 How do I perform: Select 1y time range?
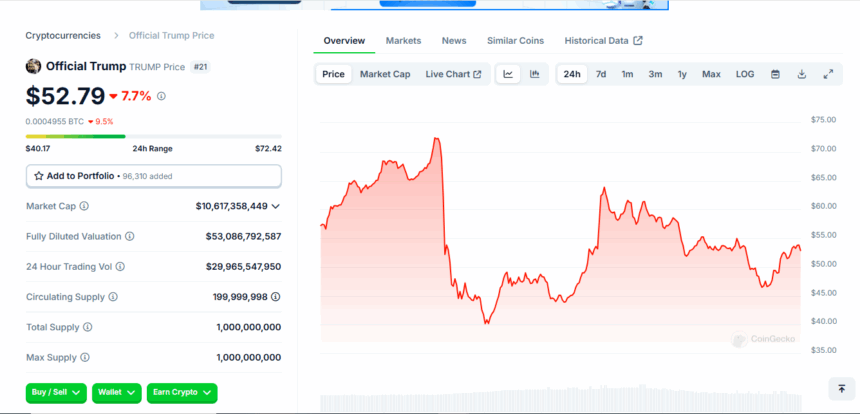pyautogui.click(x=682, y=74)
